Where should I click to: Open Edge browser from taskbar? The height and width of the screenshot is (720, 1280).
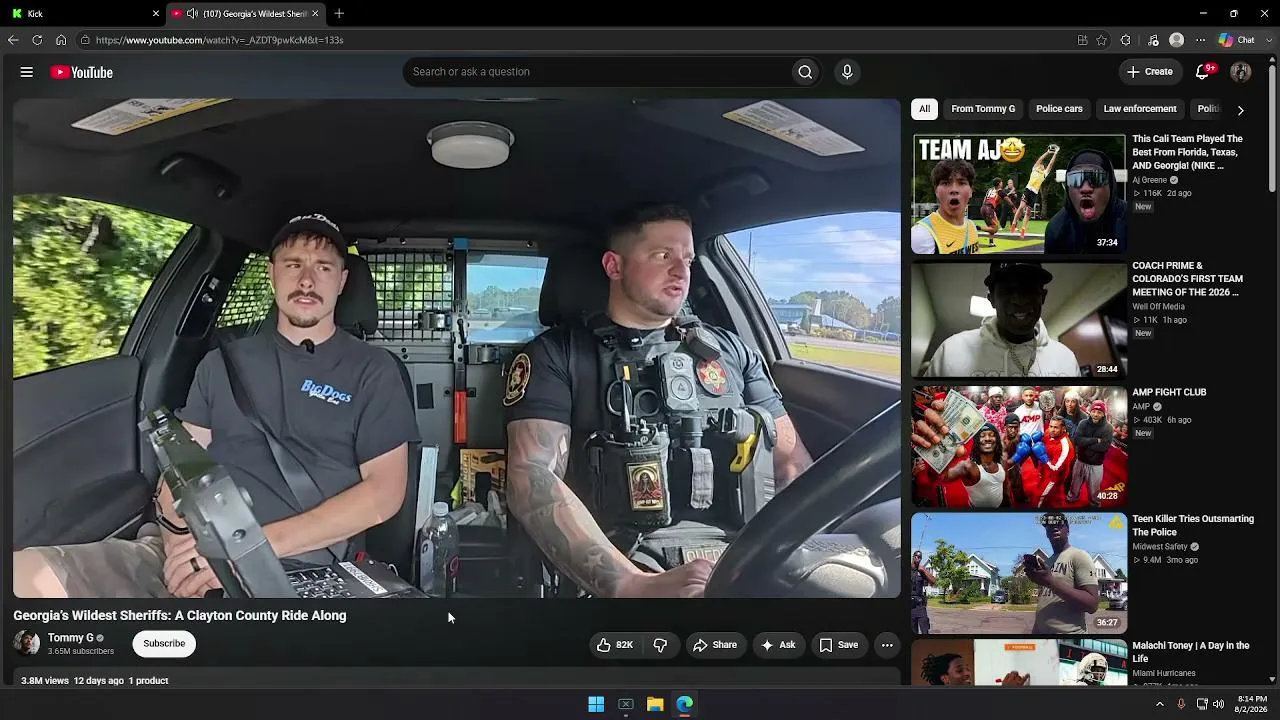point(685,705)
